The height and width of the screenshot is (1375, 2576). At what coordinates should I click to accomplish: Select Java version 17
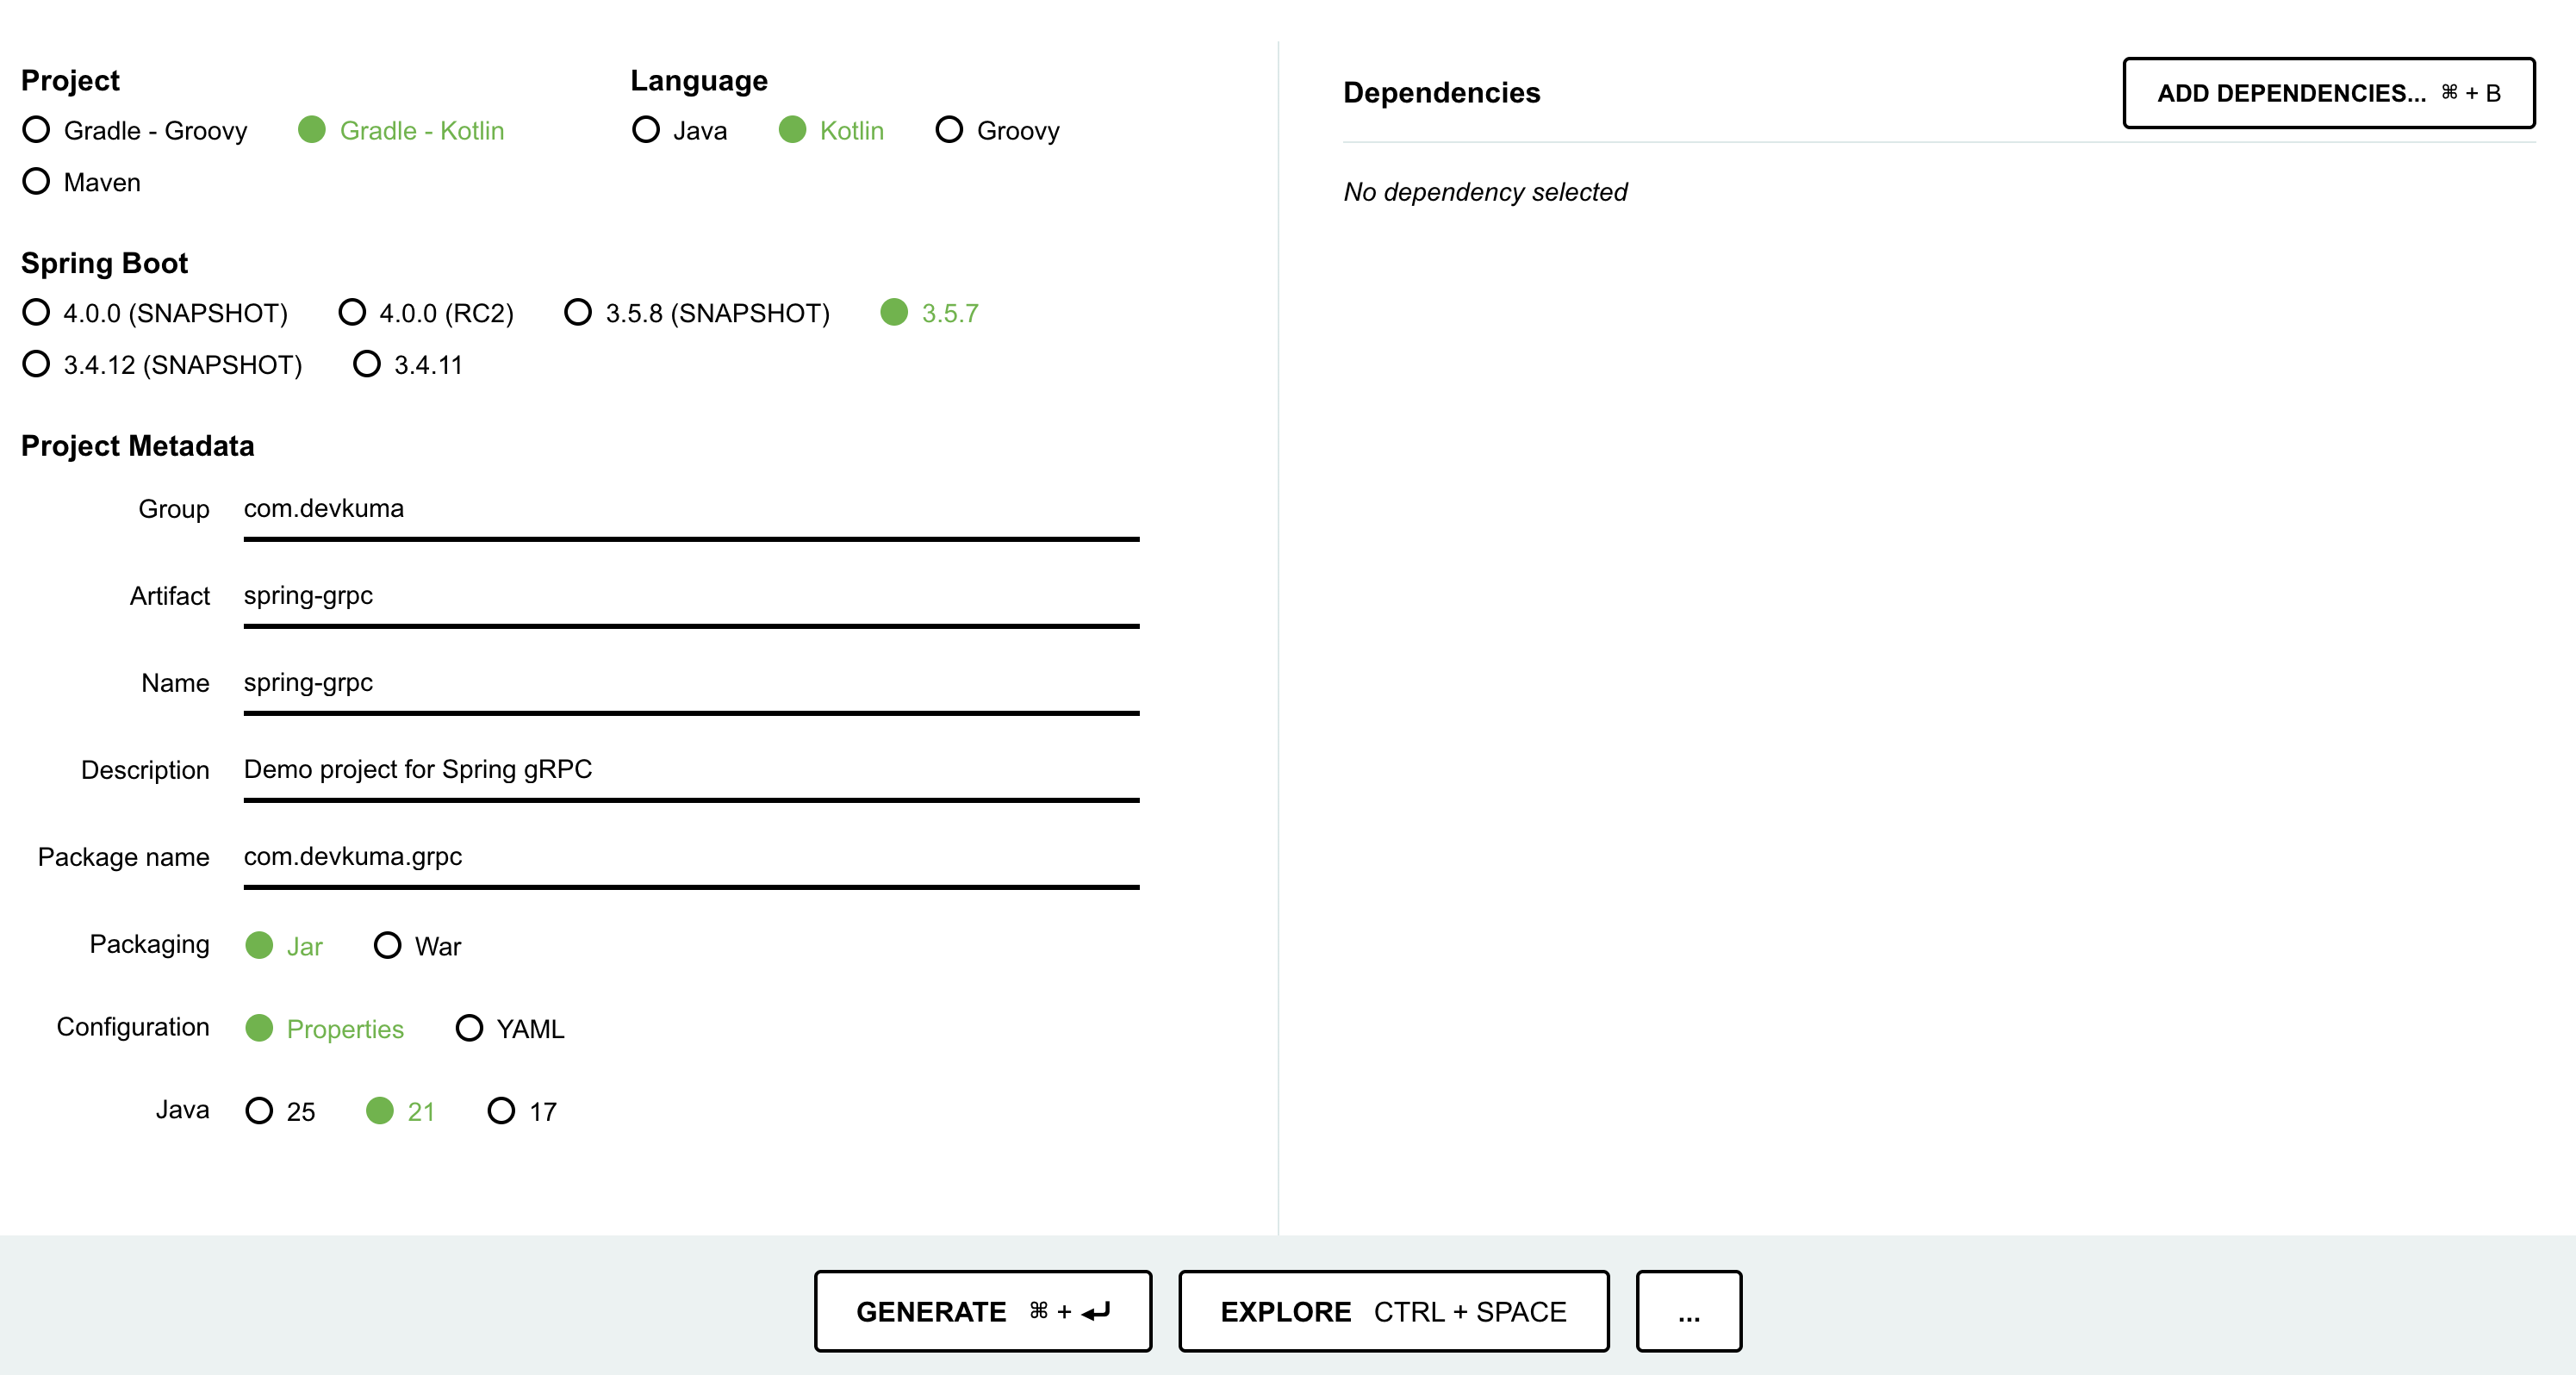[x=501, y=1111]
